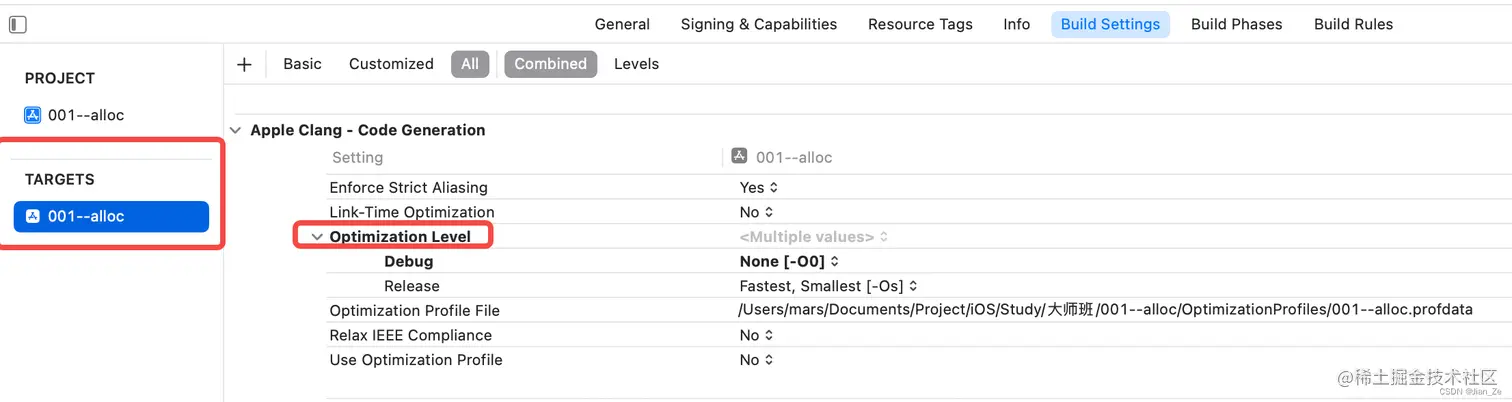The width and height of the screenshot is (1512, 402).
Task: Switch to Combined settings view
Action: click(x=550, y=64)
